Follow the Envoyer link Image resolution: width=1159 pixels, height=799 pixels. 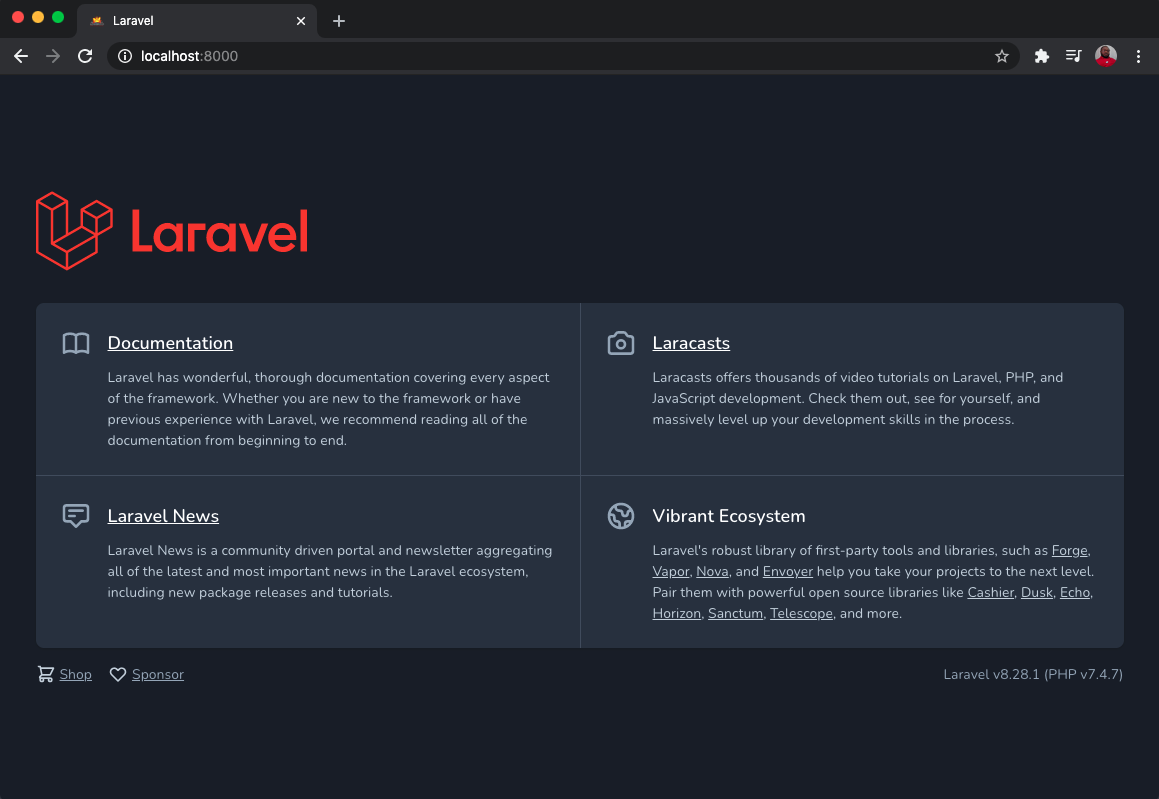coord(788,571)
